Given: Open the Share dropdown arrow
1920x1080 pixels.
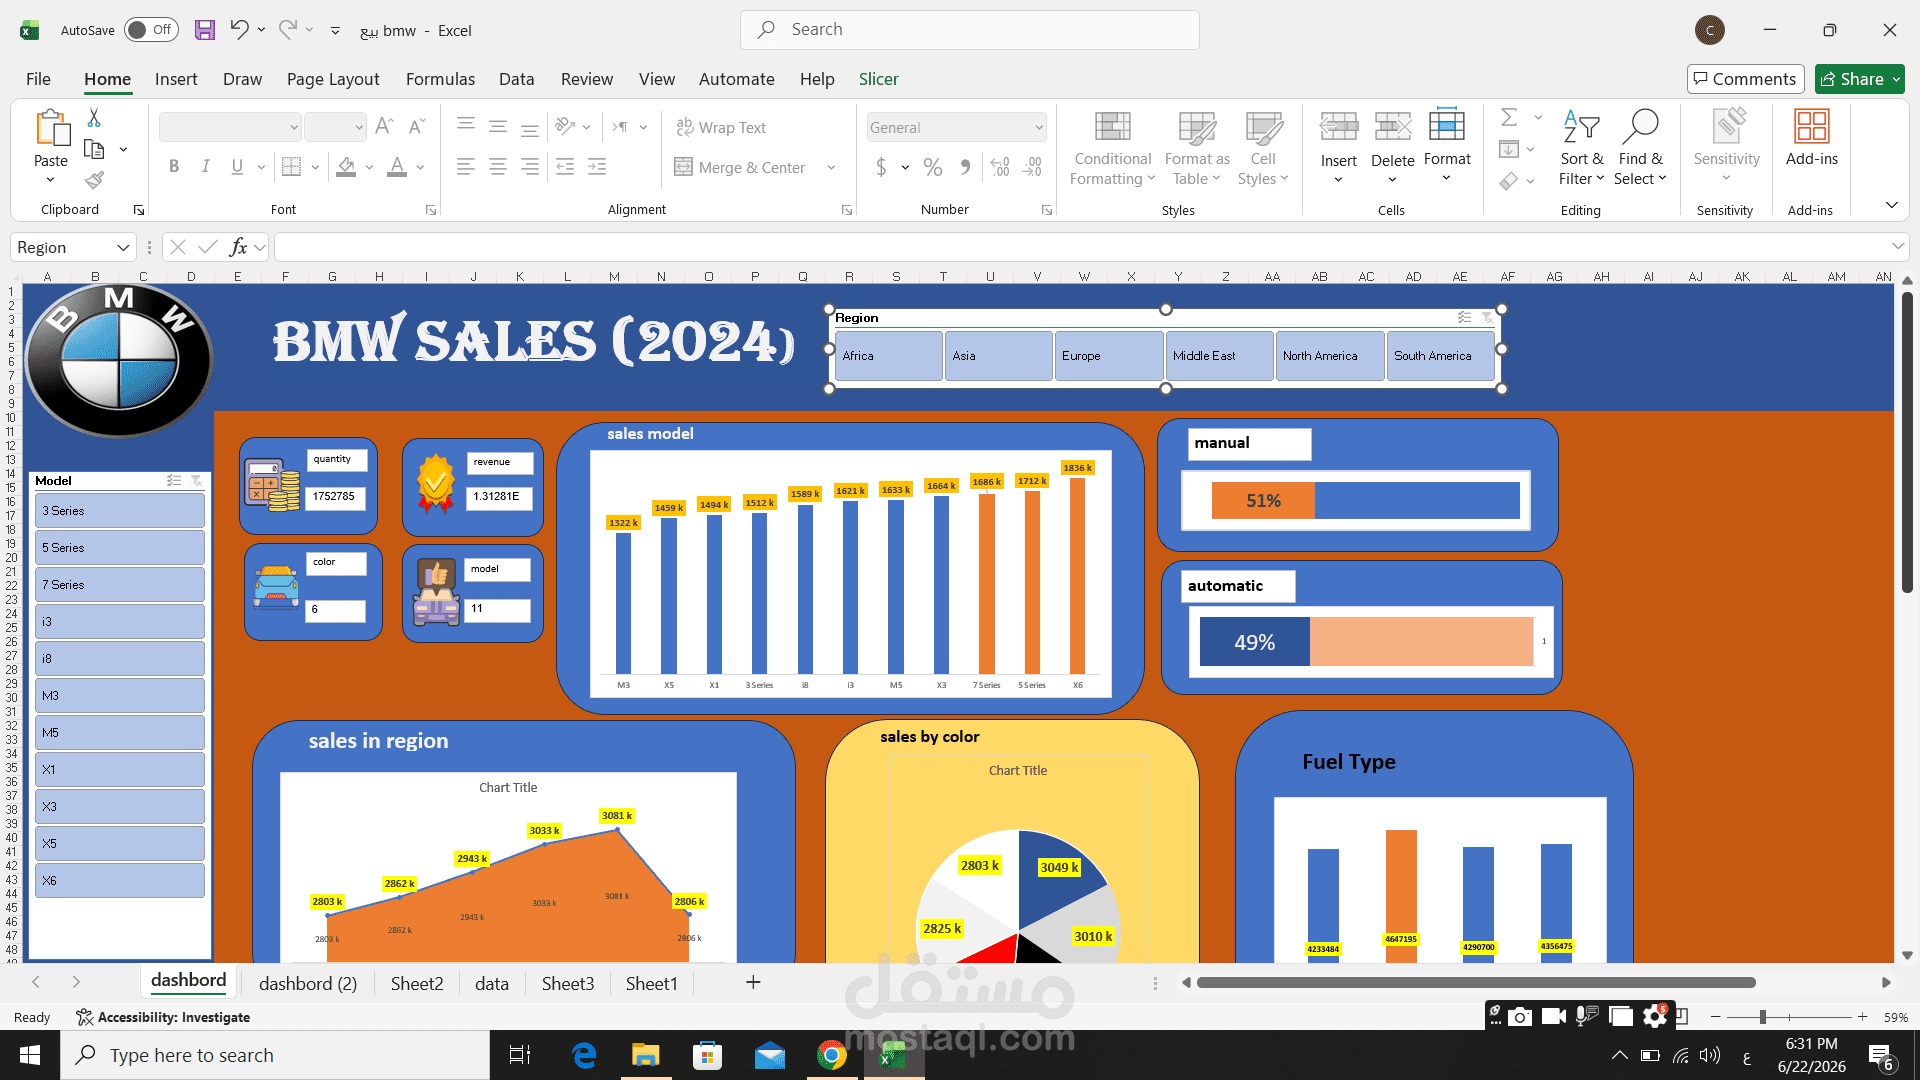Looking at the screenshot, I should pos(1896,79).
